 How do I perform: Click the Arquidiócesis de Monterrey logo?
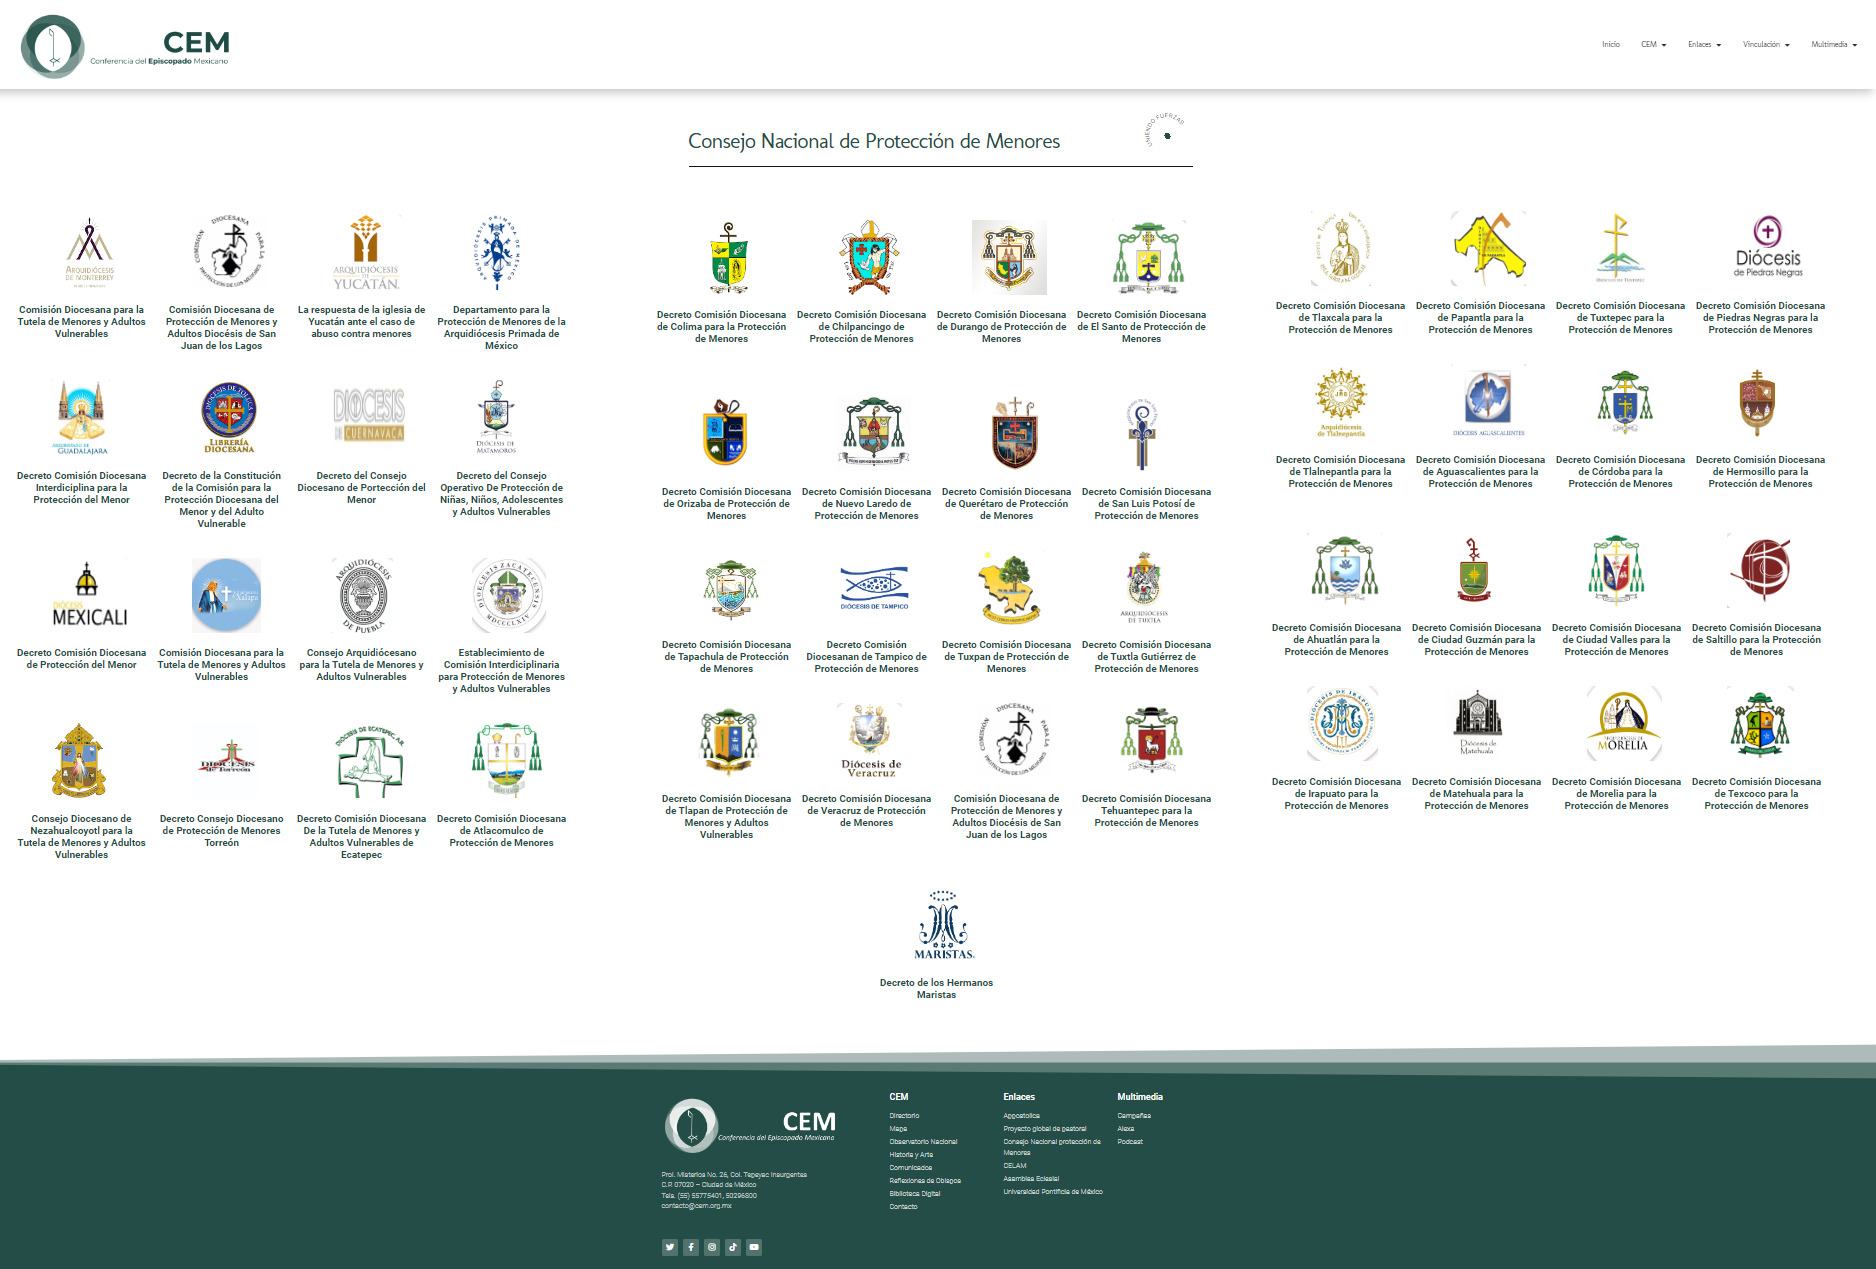[89, 254]
